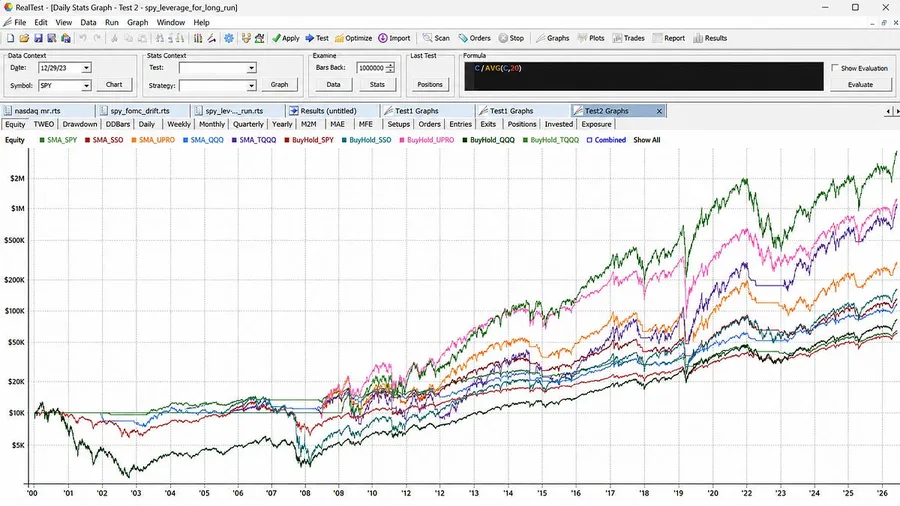
Task: Click the Evaluate button
Action: pyautogui.click(x=860, y=84)
